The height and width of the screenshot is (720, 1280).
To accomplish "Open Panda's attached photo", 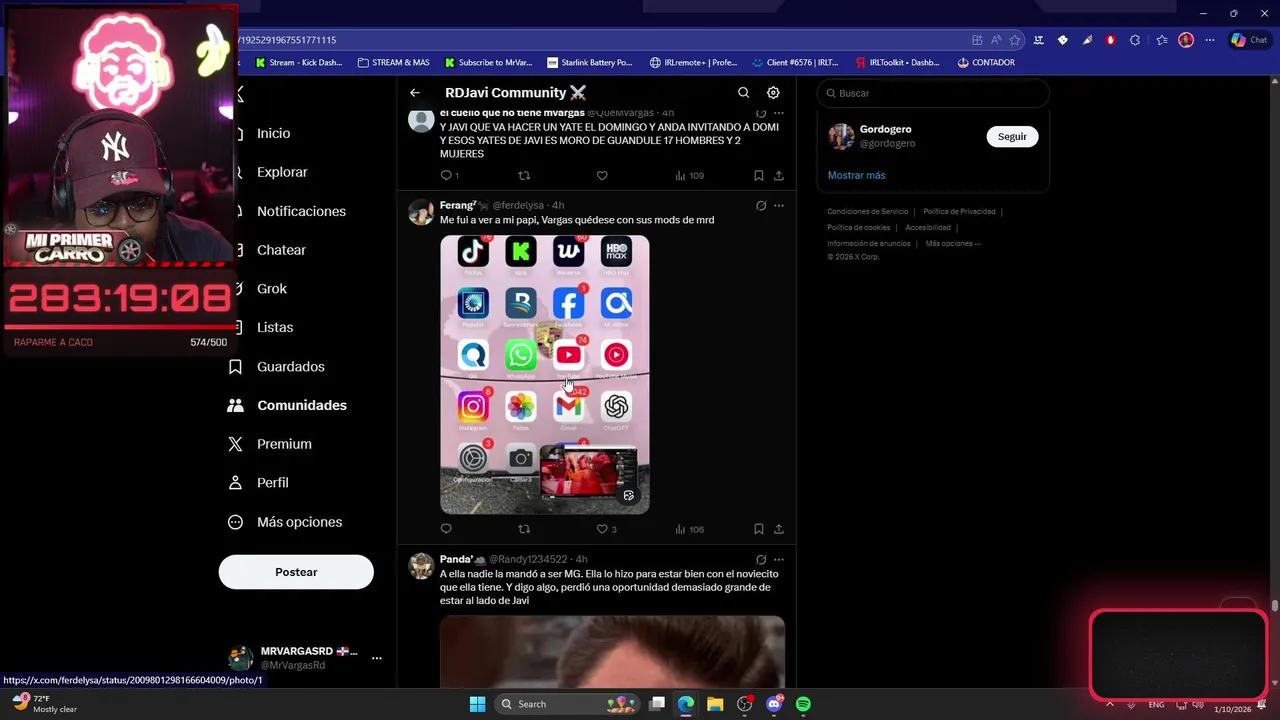I will [x=612, y=651].
